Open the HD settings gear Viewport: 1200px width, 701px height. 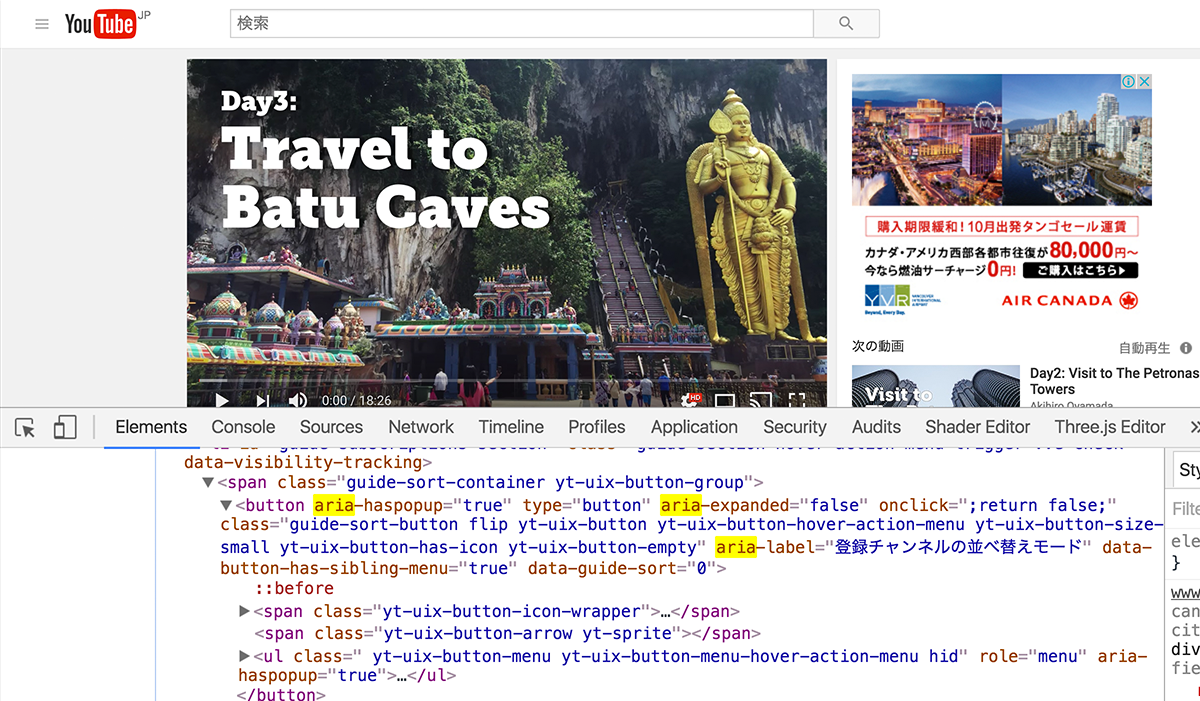click(690, 400)
